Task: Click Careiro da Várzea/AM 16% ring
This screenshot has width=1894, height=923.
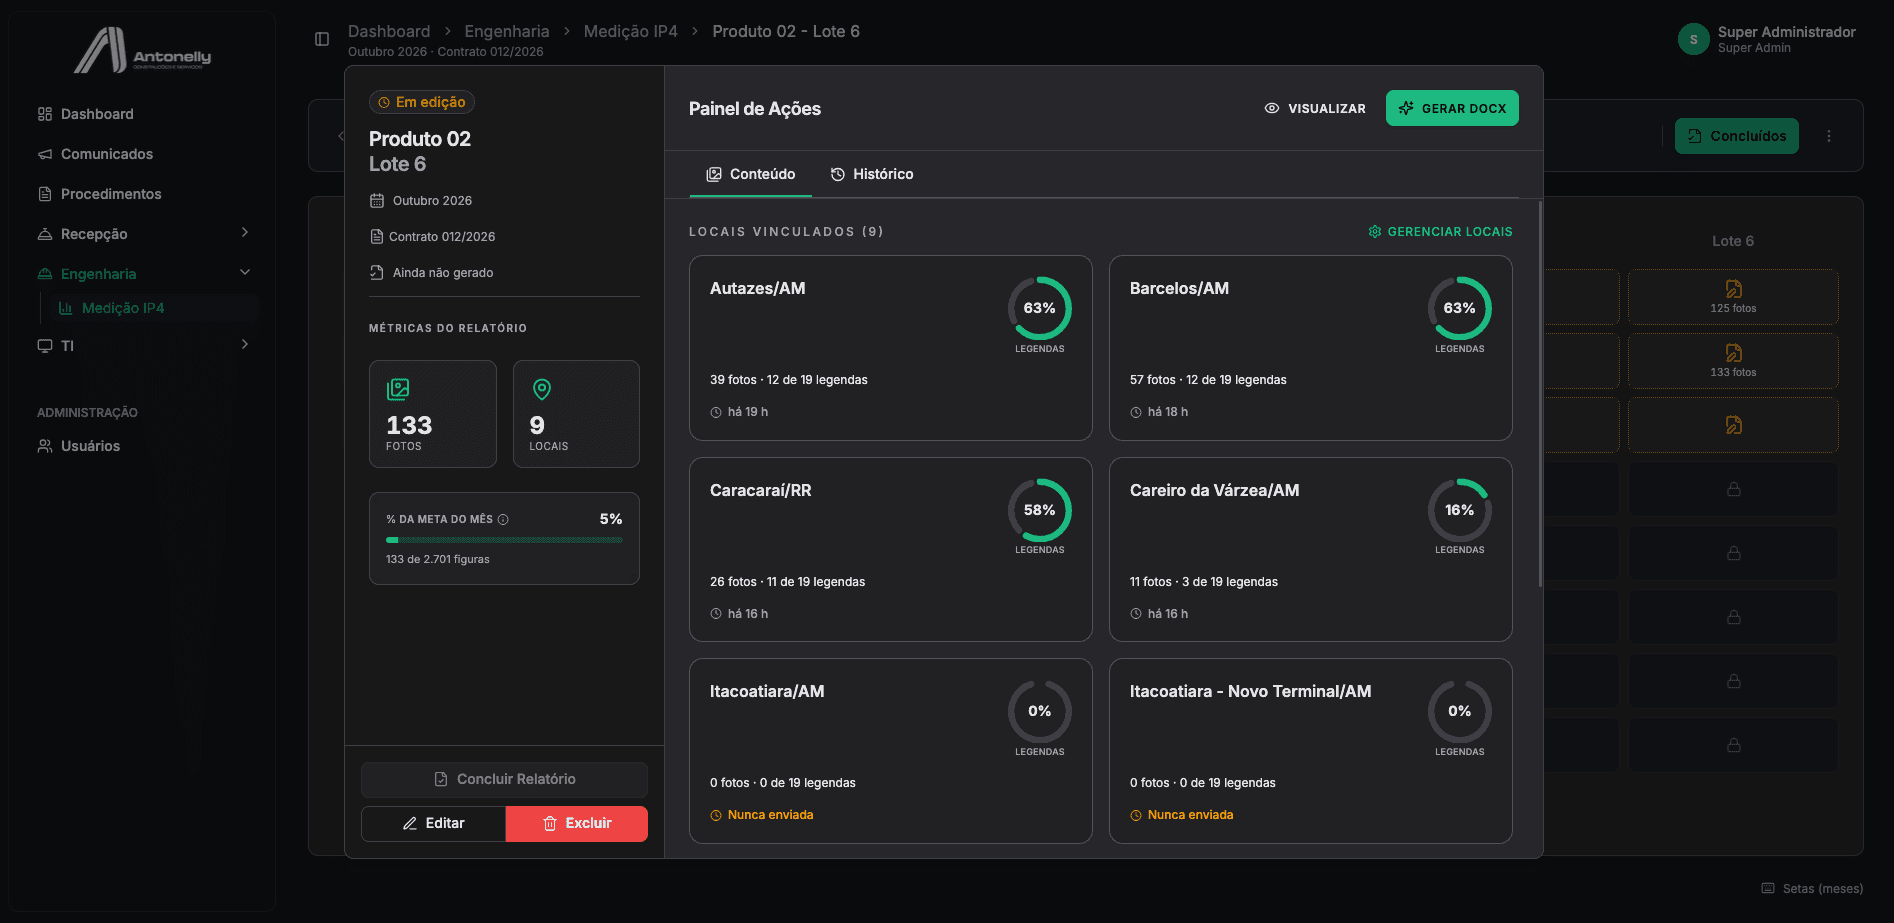Action: click(x=1460, y=510)
